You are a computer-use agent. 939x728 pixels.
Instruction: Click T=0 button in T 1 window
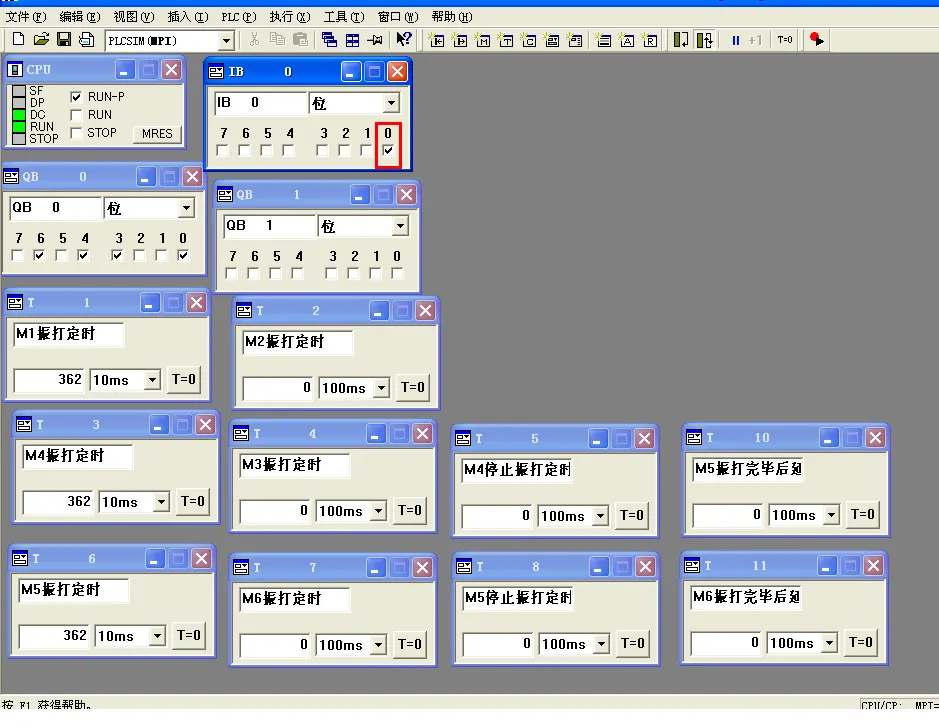(x=184, y=380)
